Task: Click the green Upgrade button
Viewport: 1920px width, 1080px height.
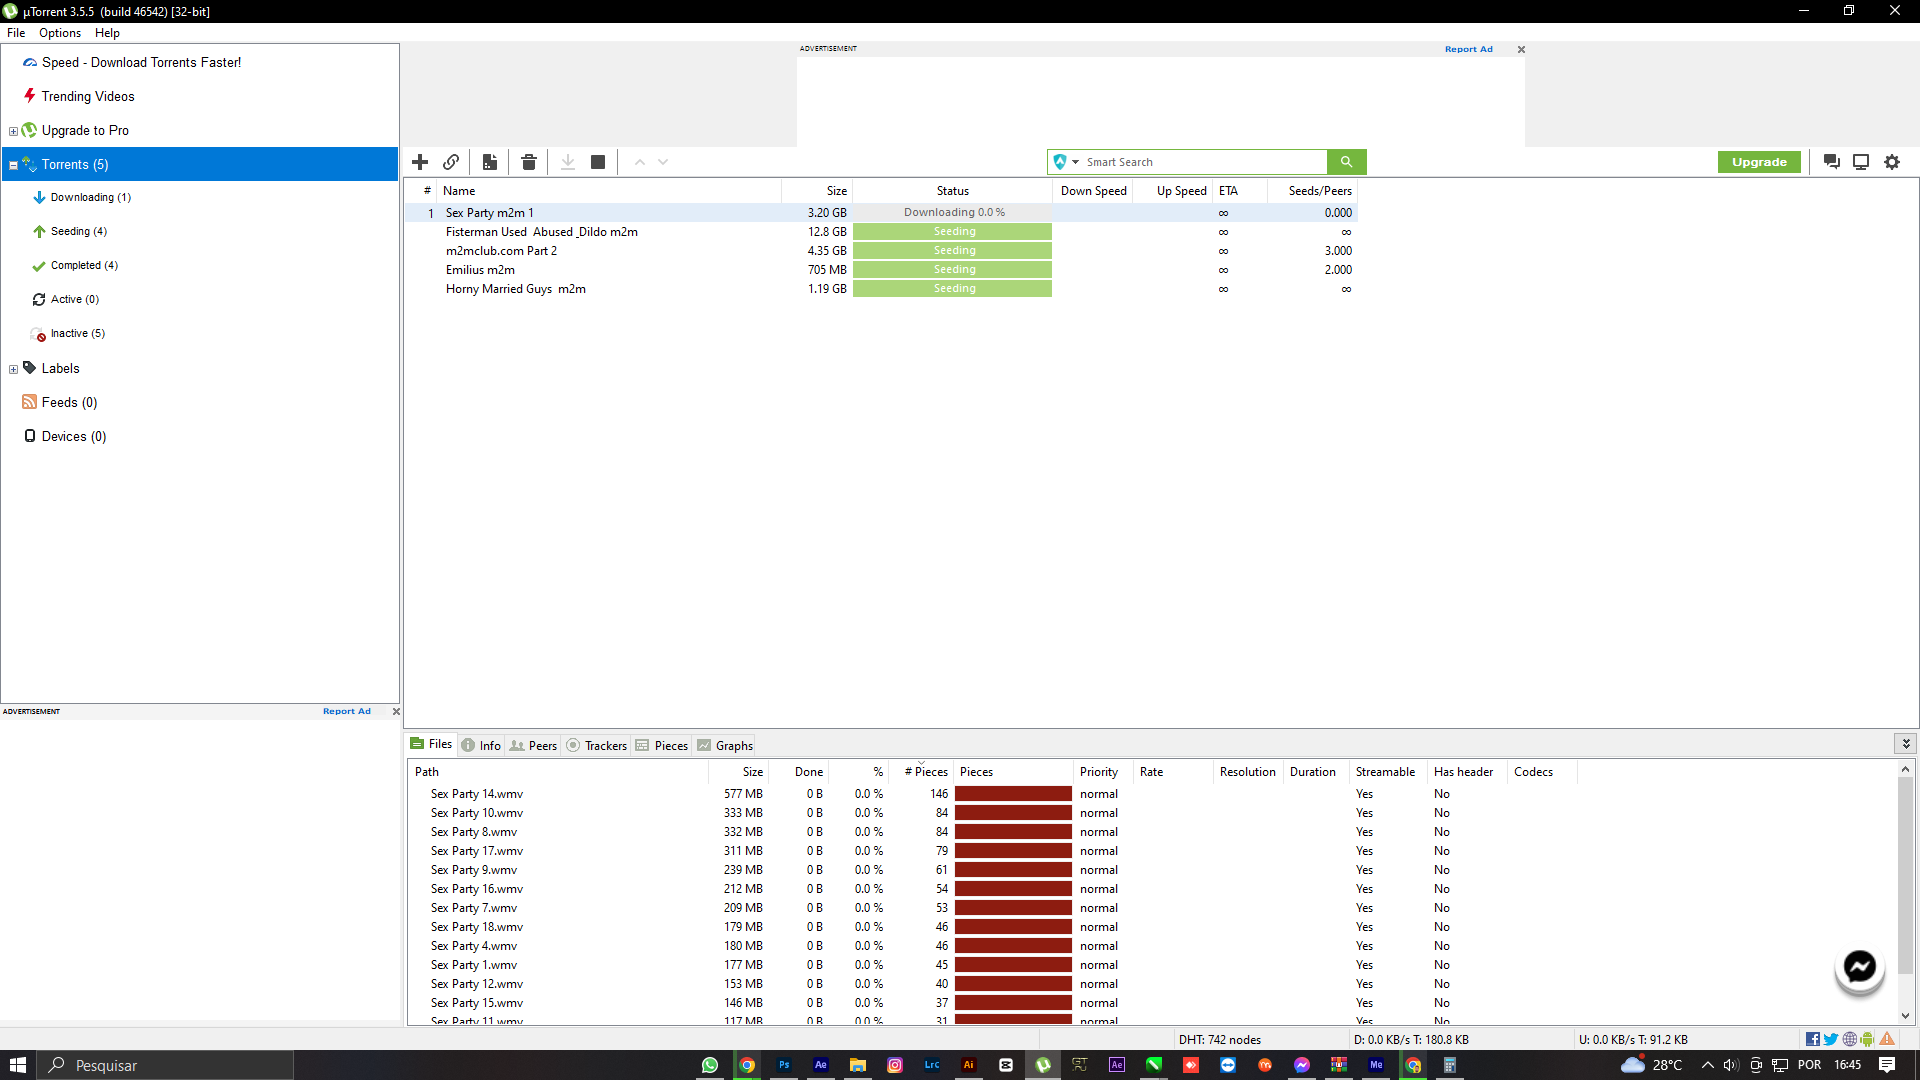Action: pos(1759,162)
